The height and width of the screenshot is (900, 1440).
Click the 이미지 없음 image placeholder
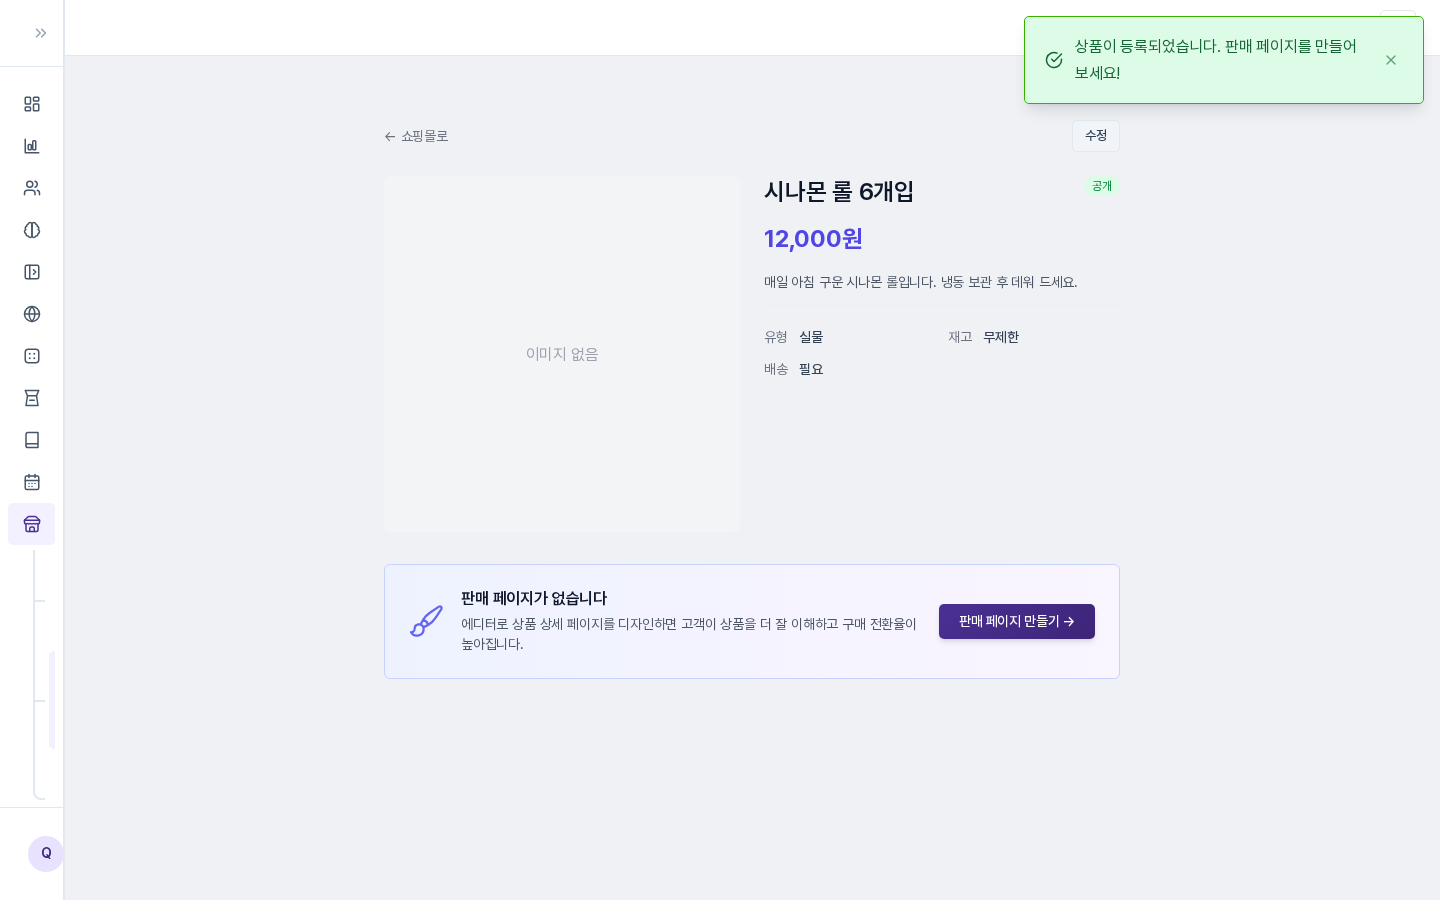(562, 354)
